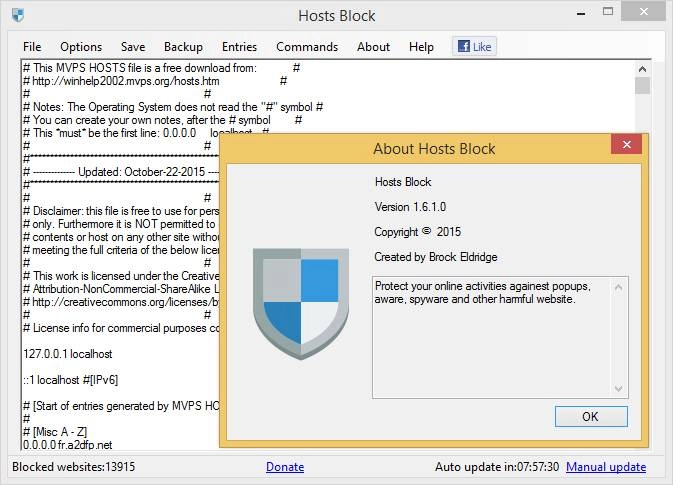
Task: Open the Backup menu
Action: 183,47
